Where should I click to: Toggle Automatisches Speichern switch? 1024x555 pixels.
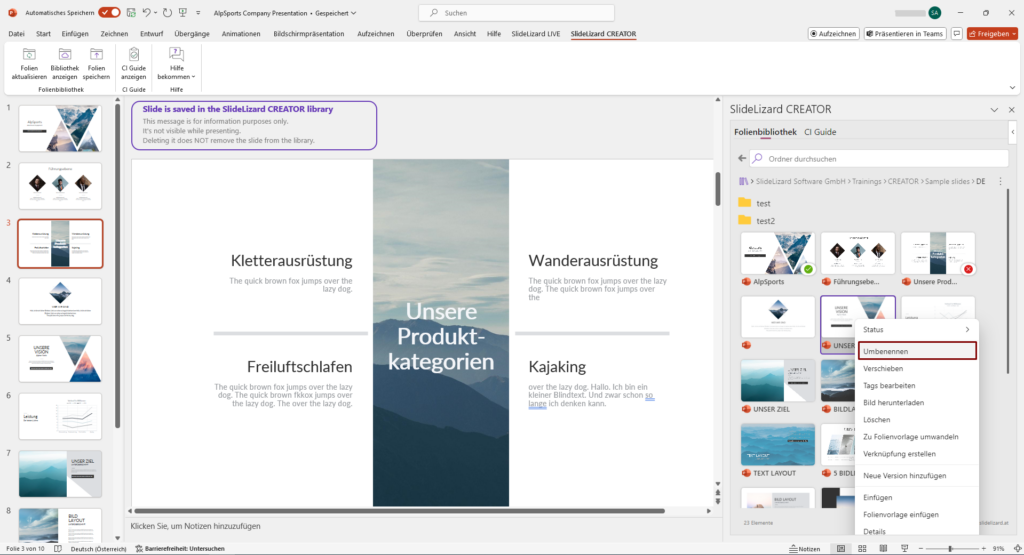click(x=110, y=12)
